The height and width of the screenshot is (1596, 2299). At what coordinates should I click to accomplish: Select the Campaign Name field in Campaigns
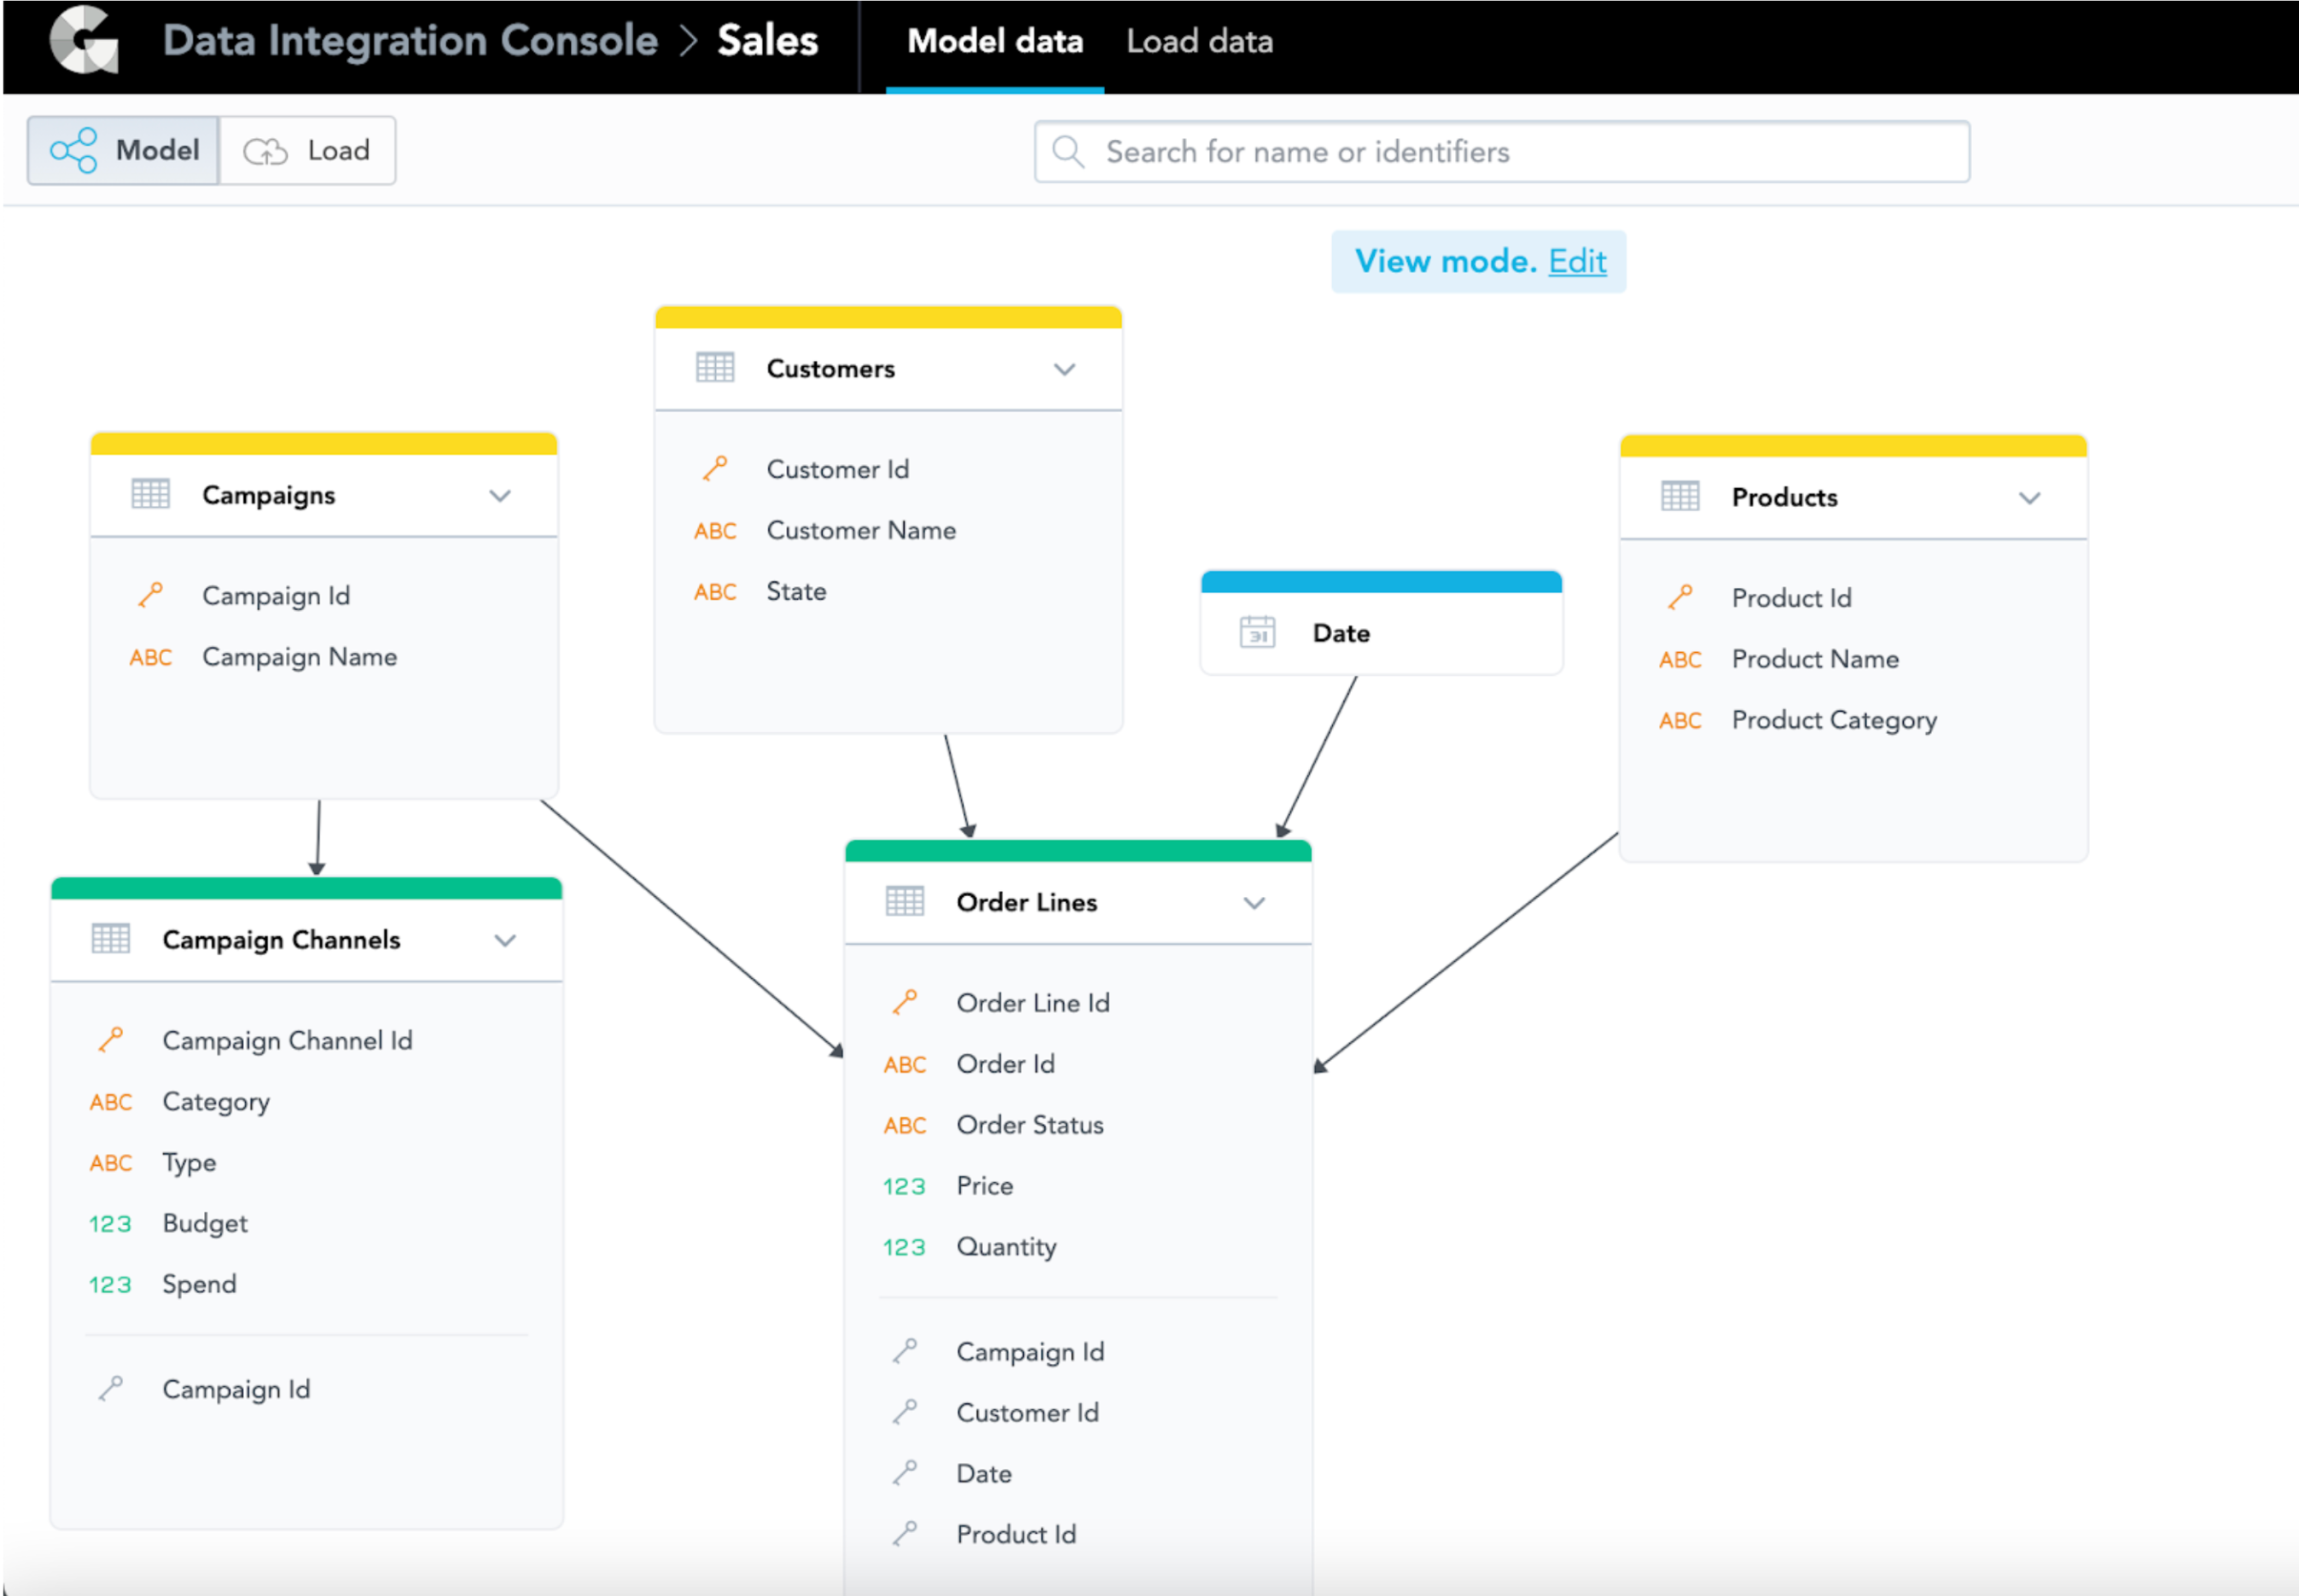pyautogui.click(x=299, y=656)
